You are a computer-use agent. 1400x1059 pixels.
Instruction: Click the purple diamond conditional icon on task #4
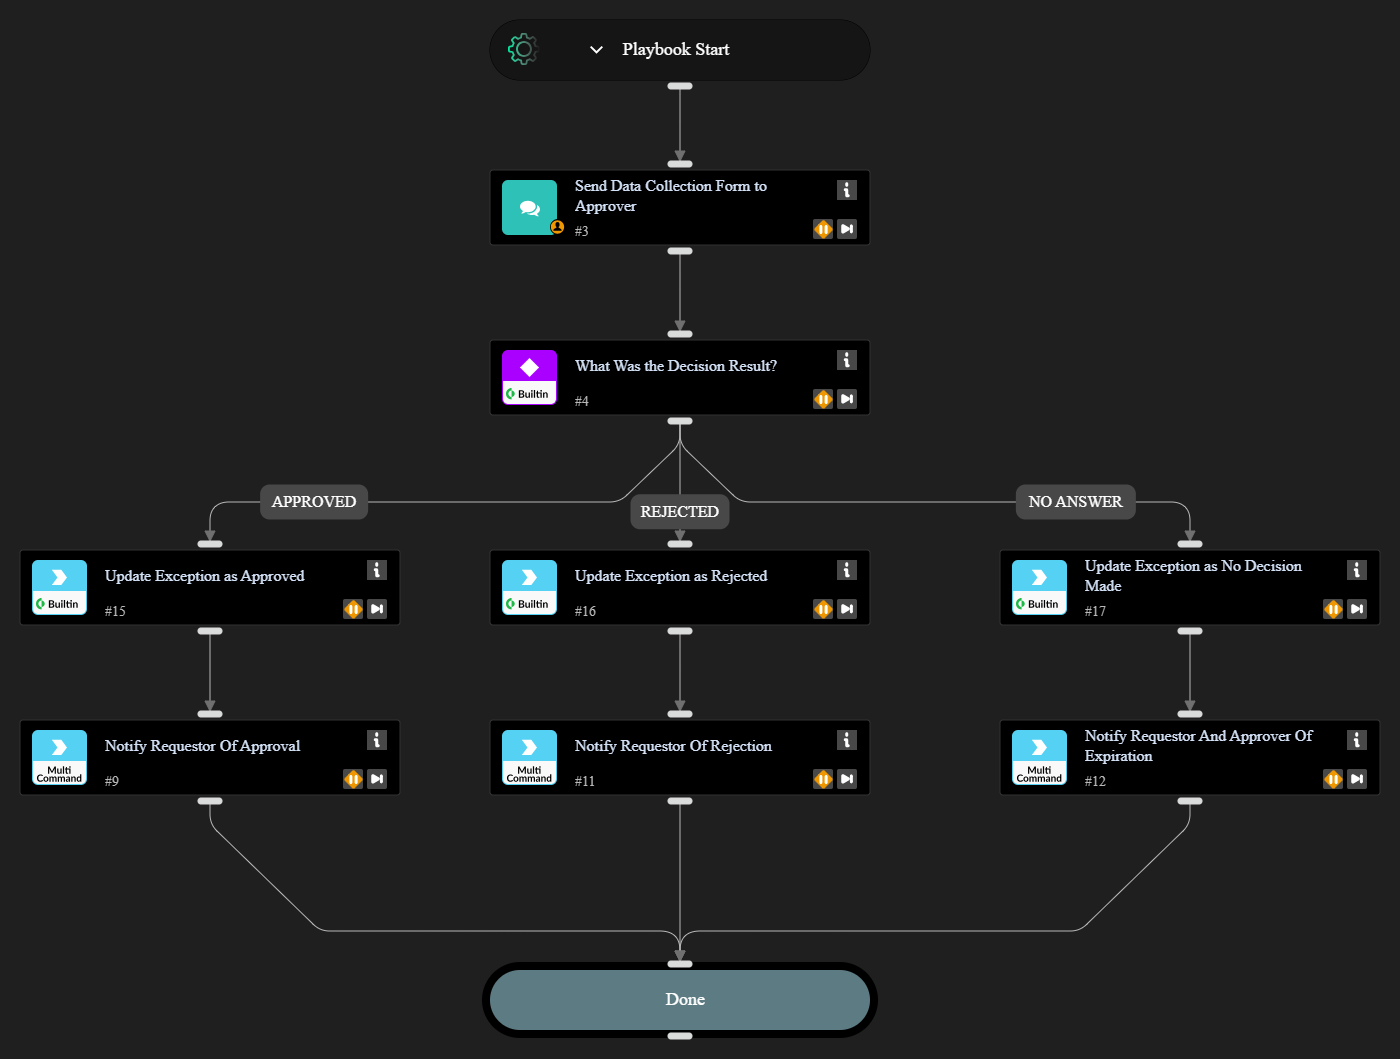tap(529, 368)
